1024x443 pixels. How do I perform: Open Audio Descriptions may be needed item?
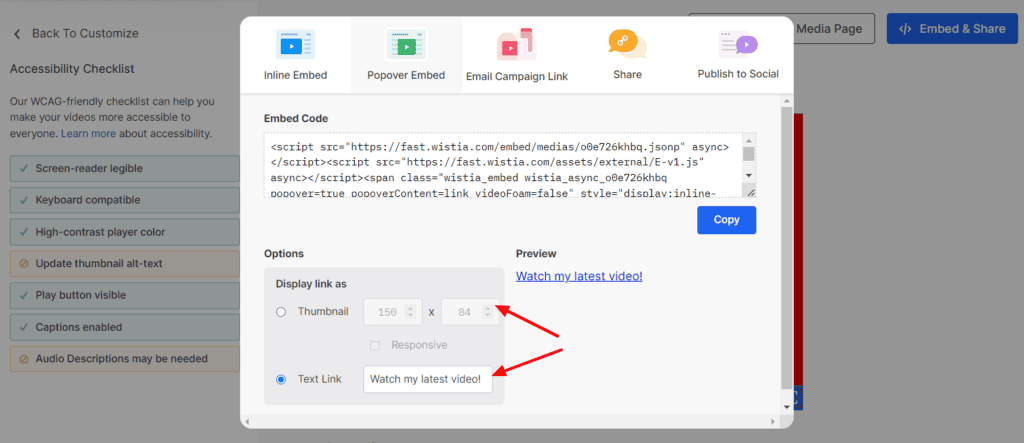[125, 359]
